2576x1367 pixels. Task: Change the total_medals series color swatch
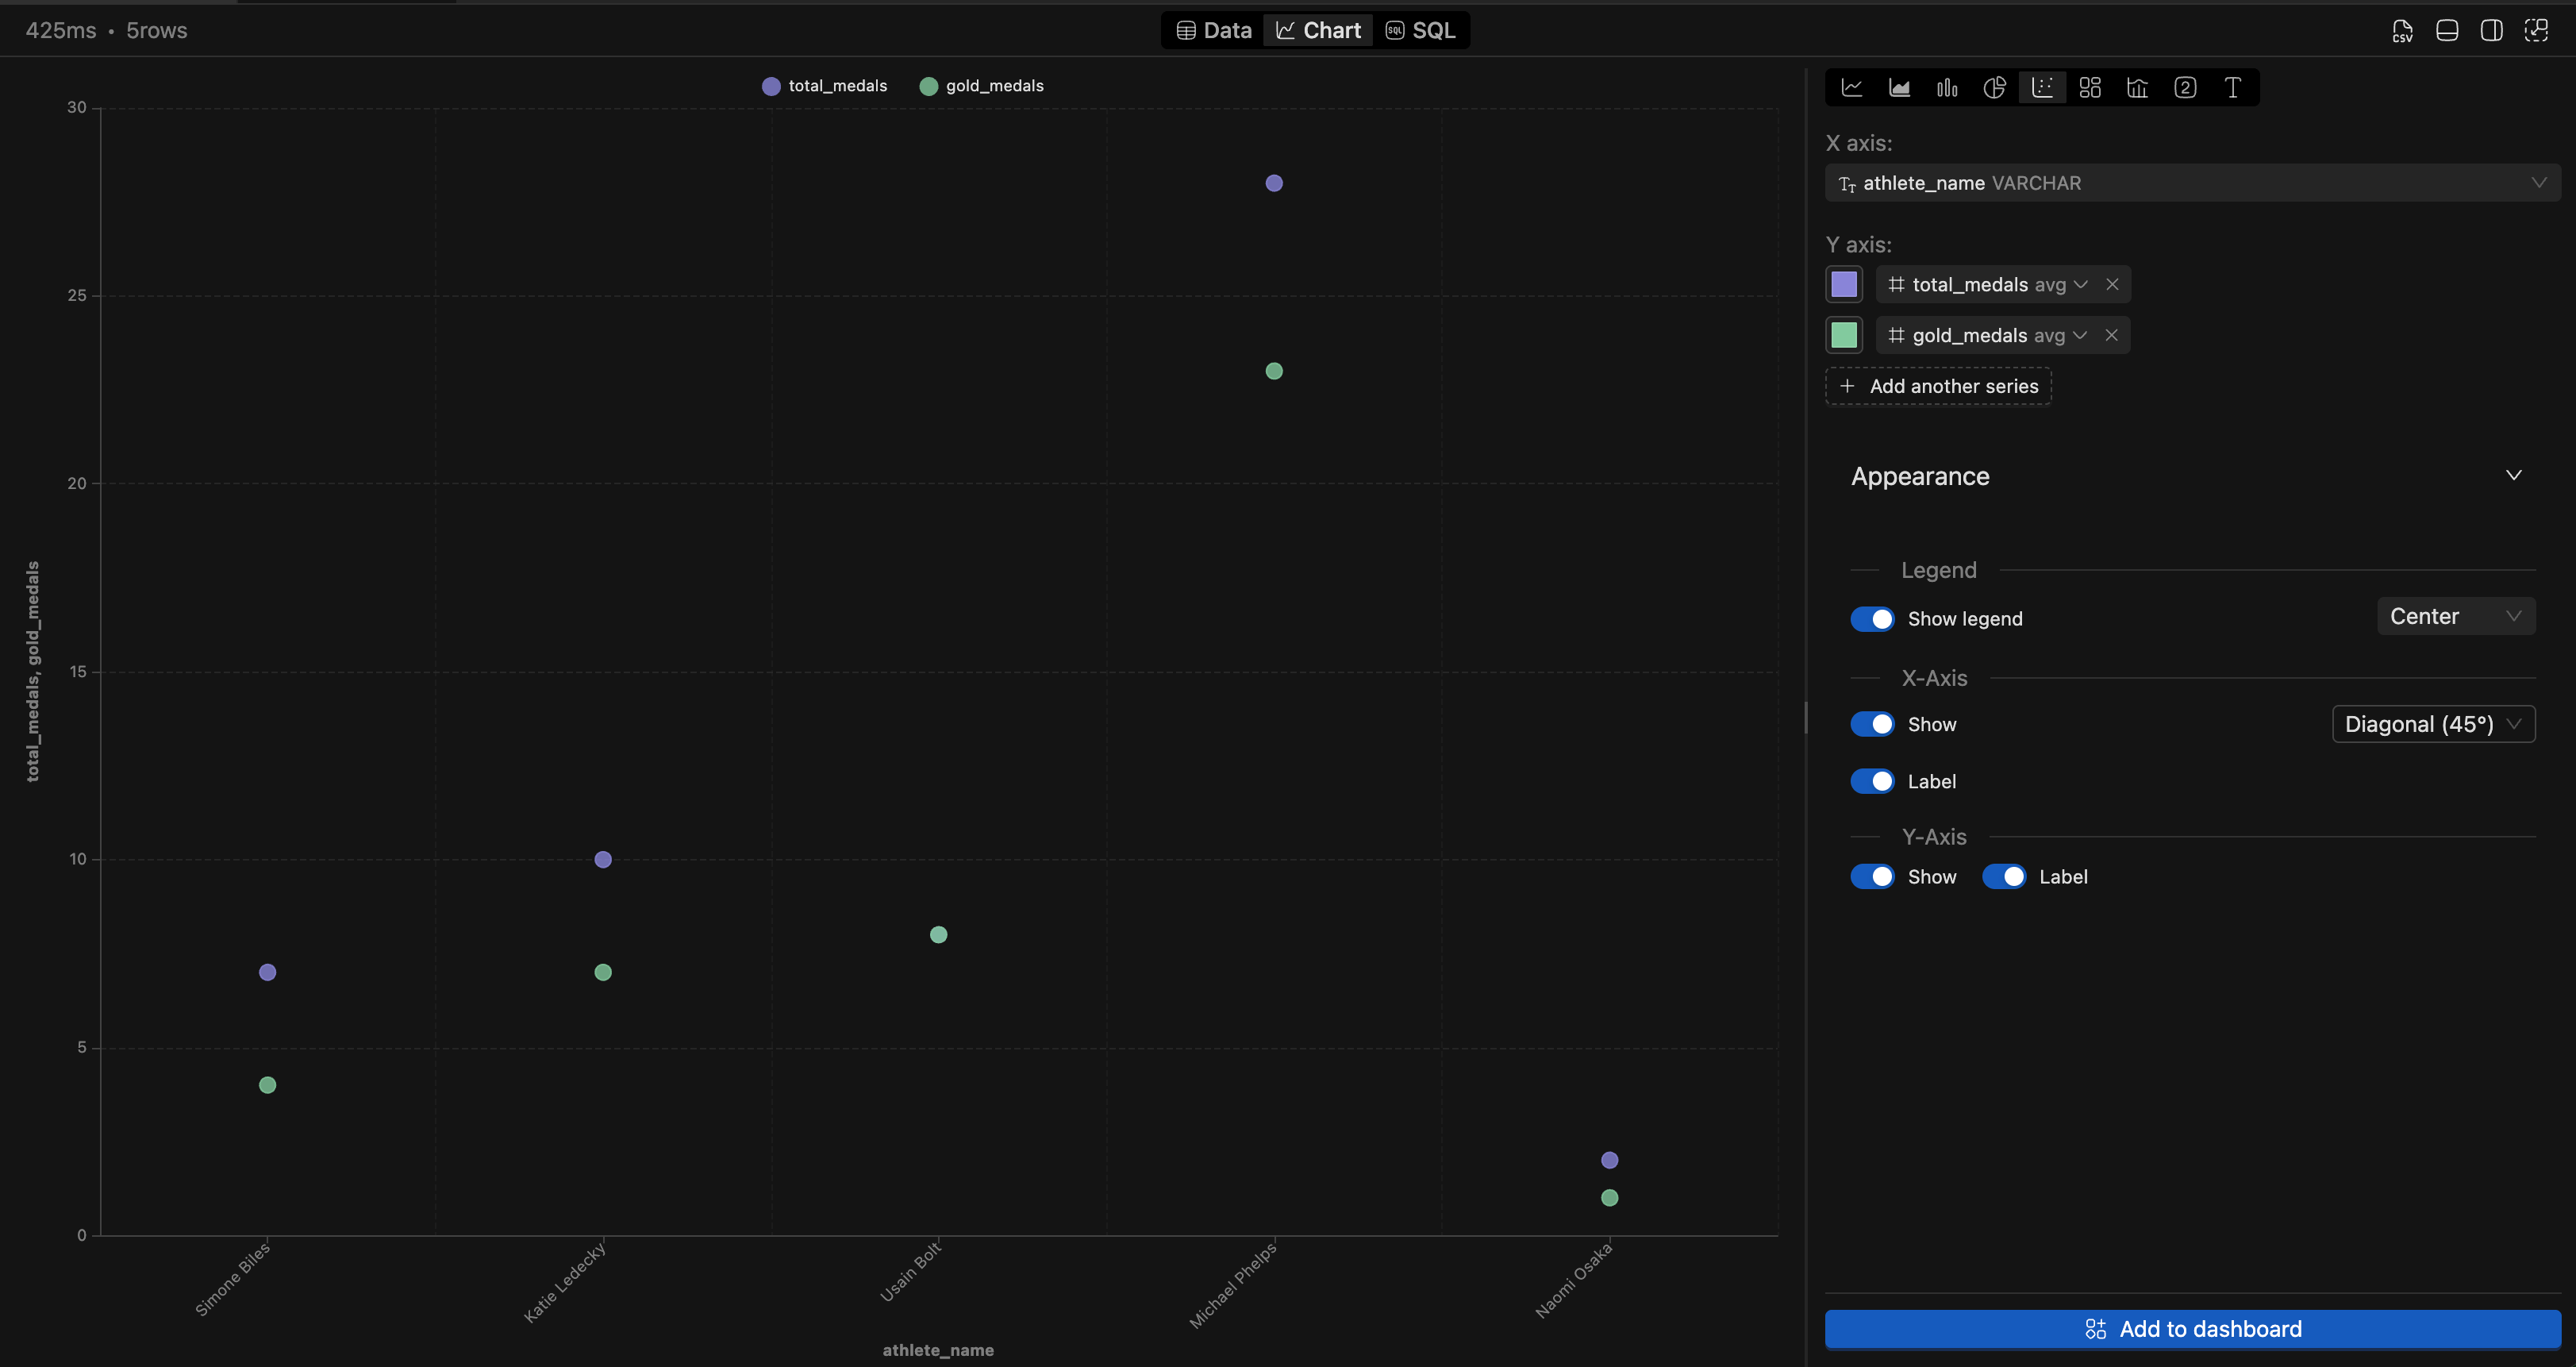[1844, 284]
